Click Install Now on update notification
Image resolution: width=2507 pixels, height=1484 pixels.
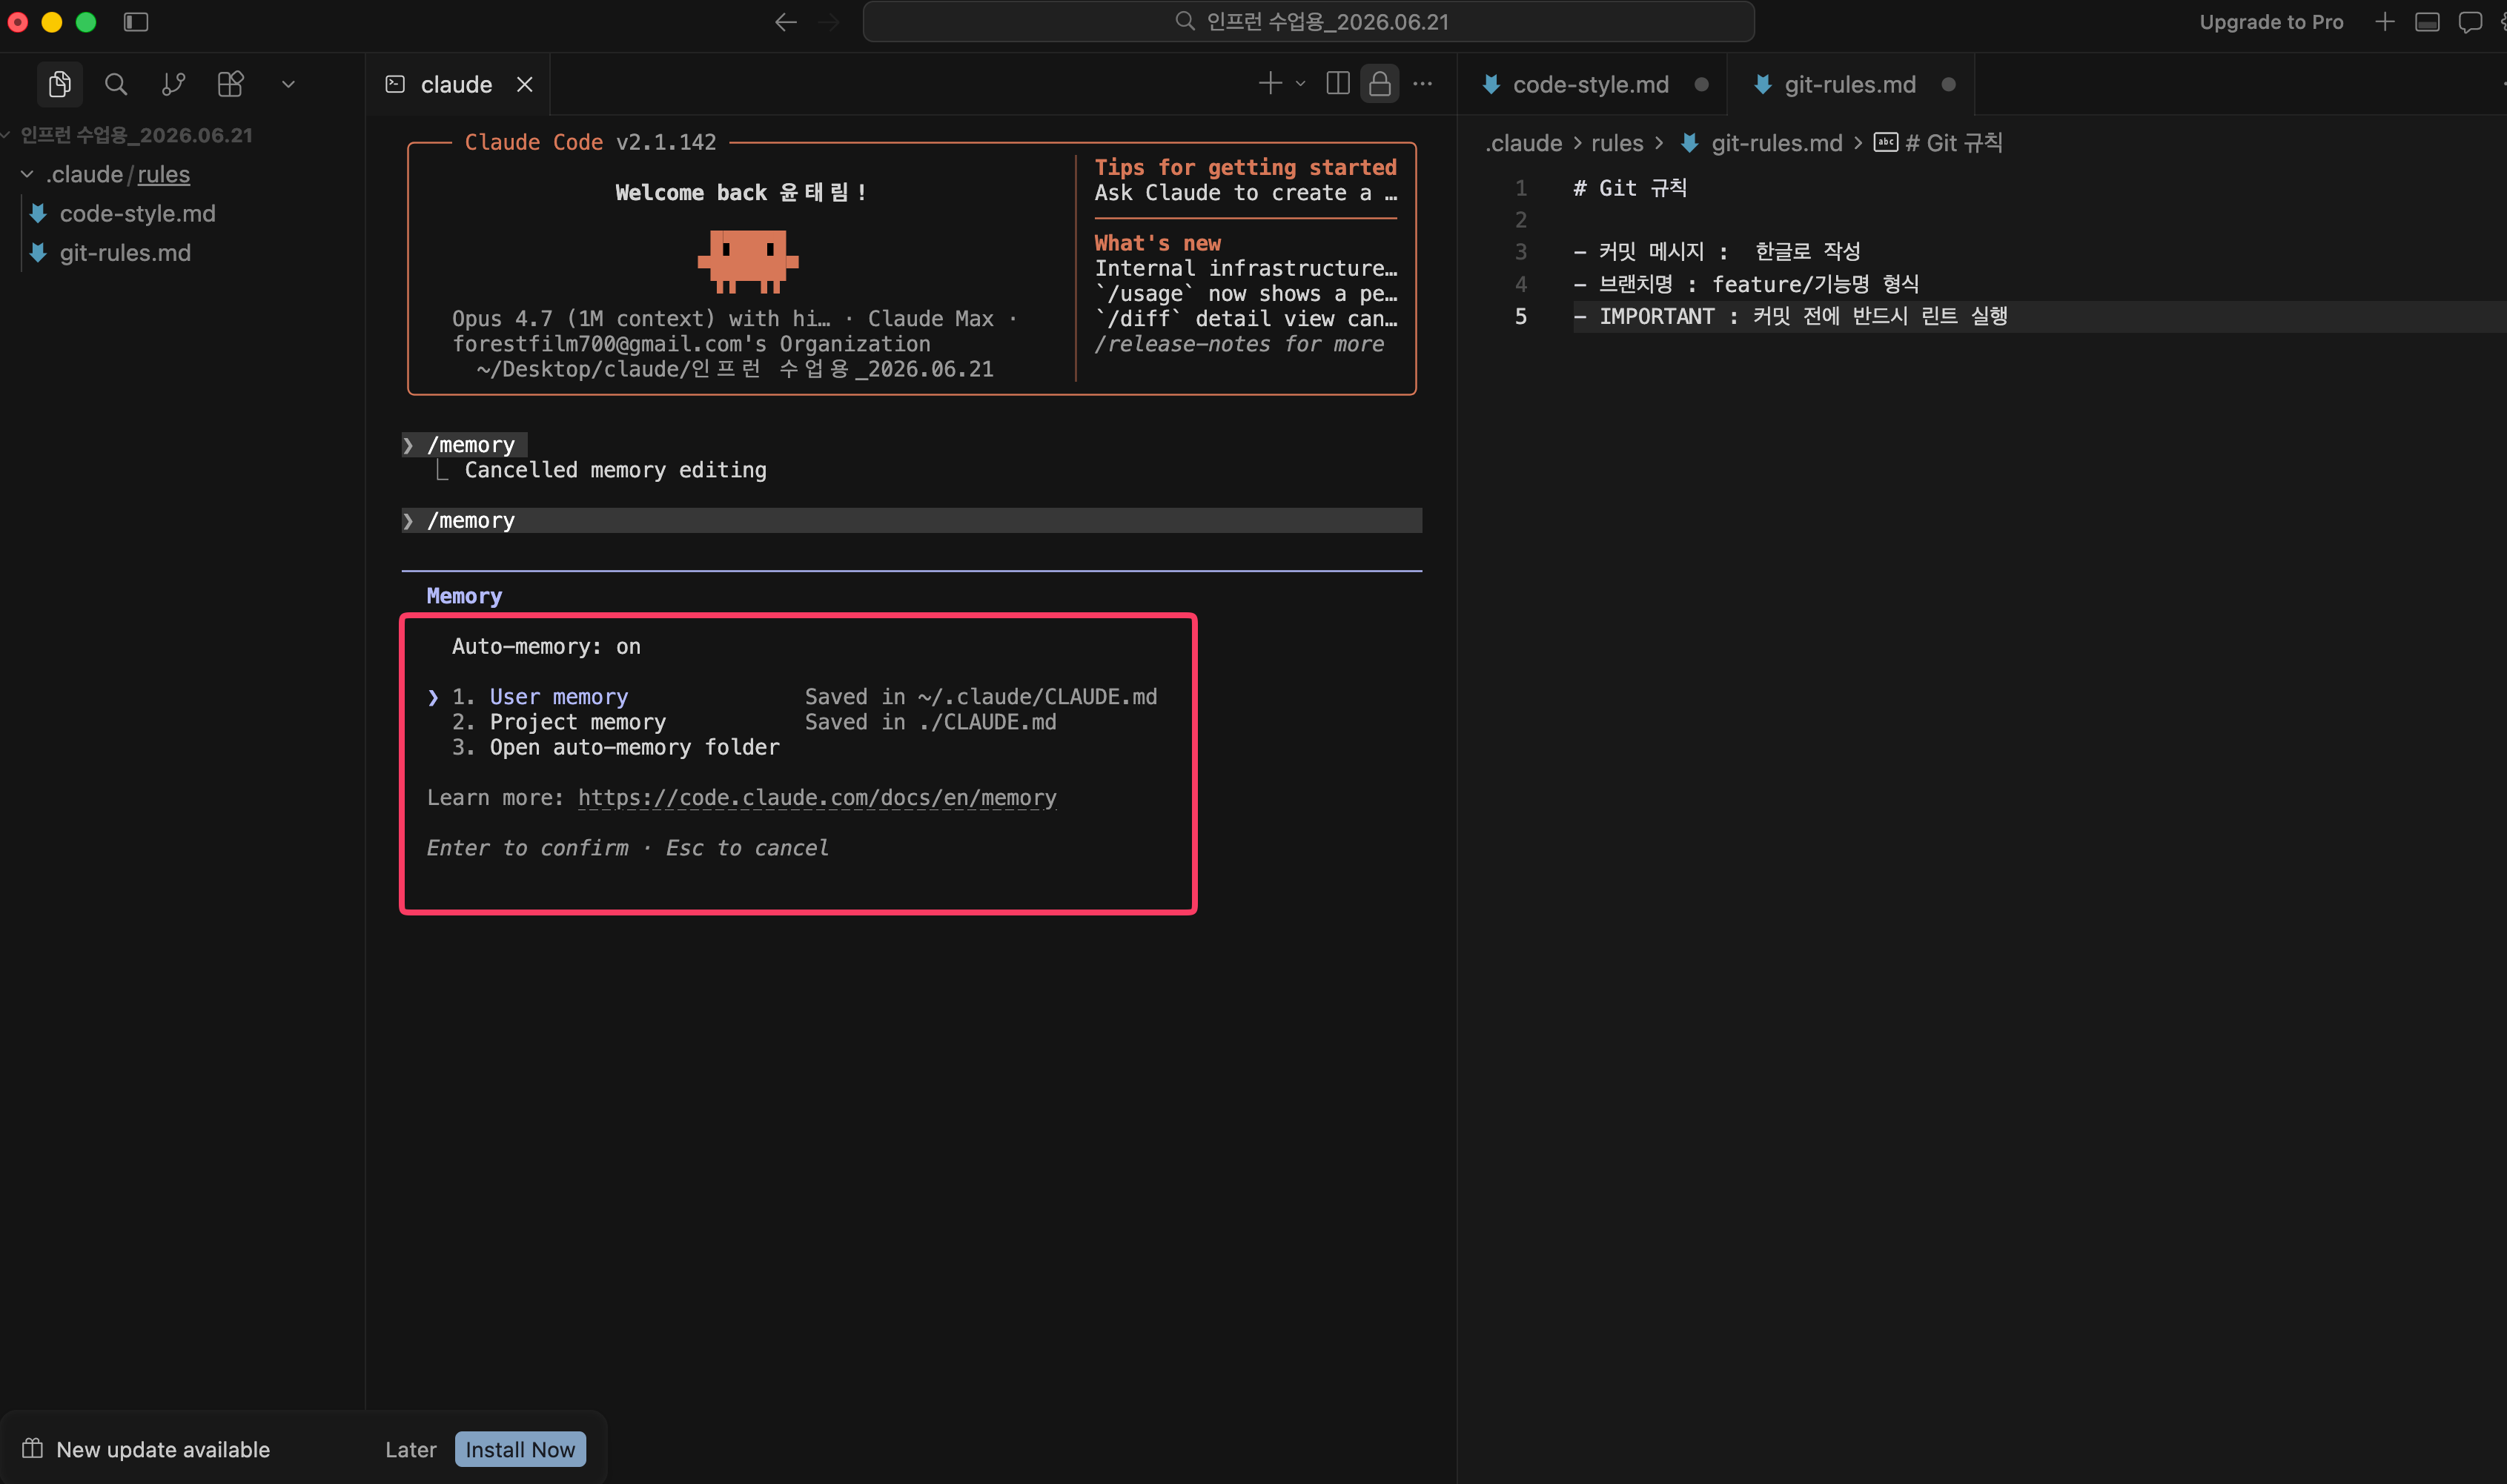[520, 1450]
